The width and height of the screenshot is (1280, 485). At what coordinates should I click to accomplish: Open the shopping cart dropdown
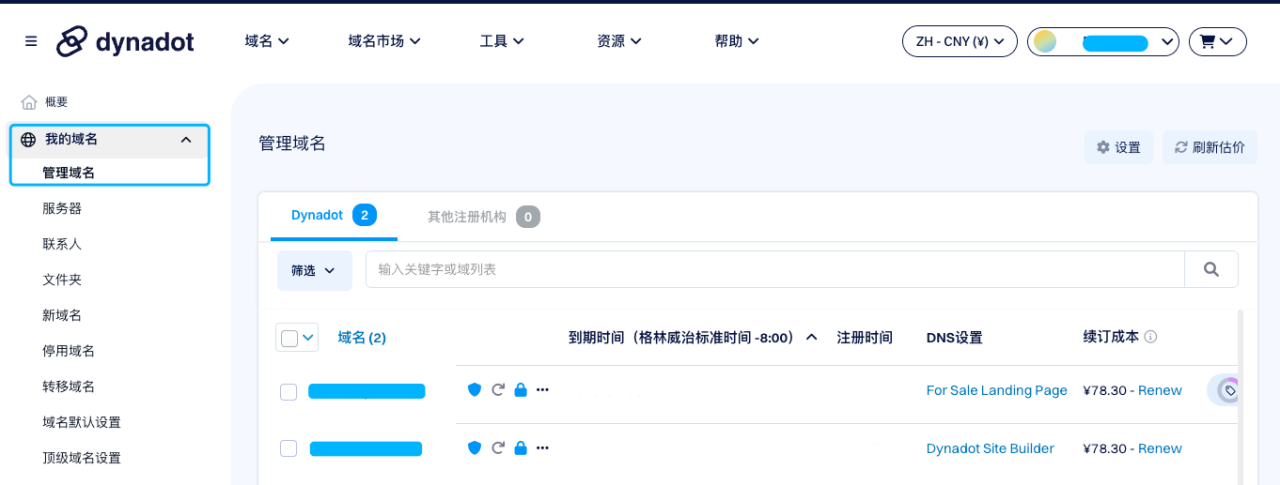coord(1217,41)
